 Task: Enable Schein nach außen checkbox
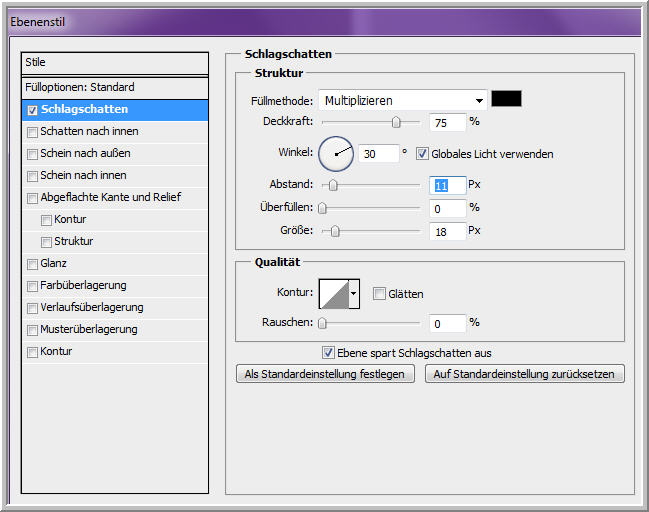coord(32,154)
